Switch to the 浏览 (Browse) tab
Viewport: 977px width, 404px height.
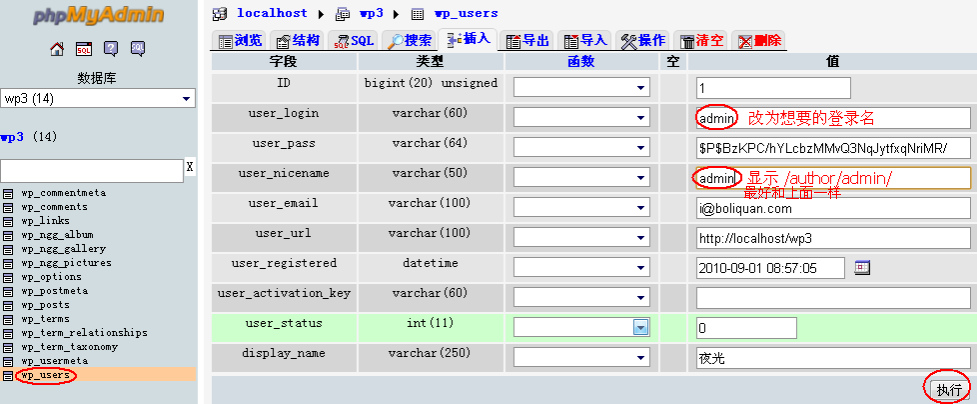click(x=241, y=41)
